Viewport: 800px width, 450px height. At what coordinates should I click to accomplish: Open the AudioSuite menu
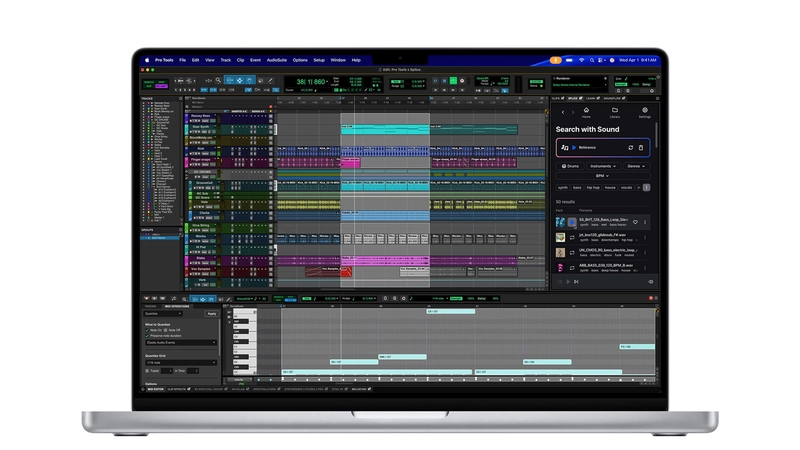point(277,60)
